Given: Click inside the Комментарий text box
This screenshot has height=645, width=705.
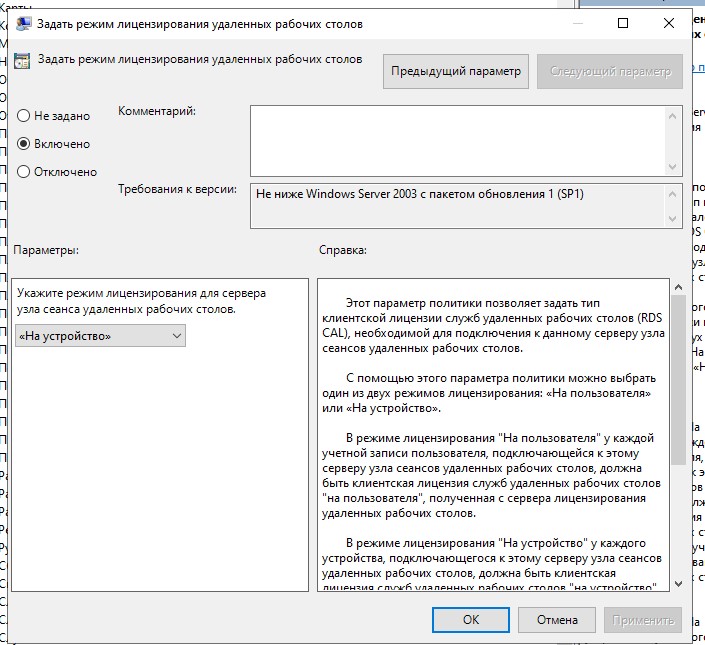Looking at the screenshot, I should click(457, 141).
